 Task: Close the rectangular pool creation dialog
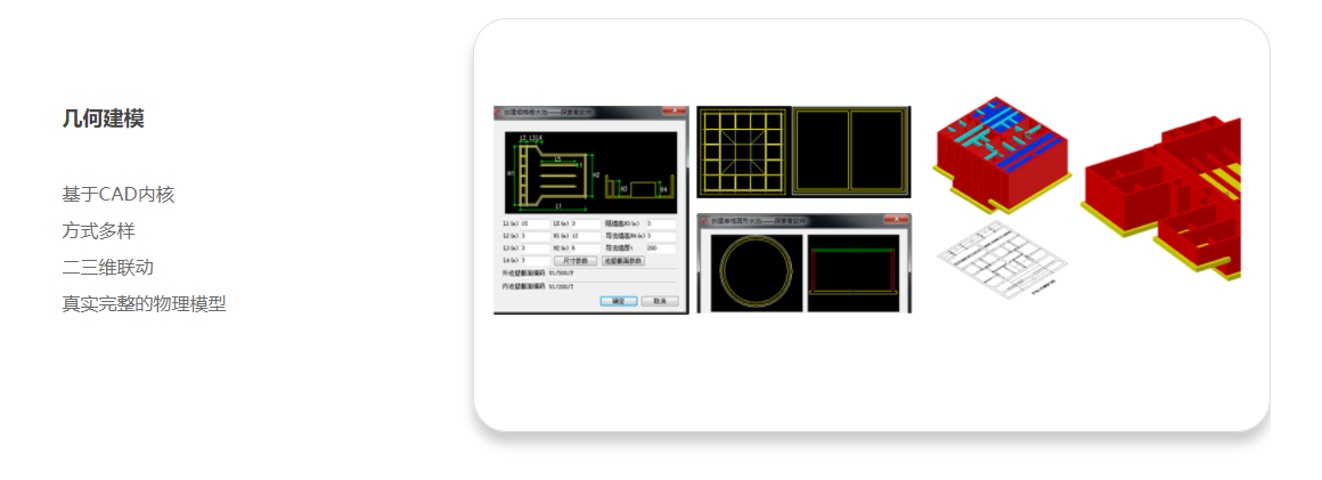675,110
